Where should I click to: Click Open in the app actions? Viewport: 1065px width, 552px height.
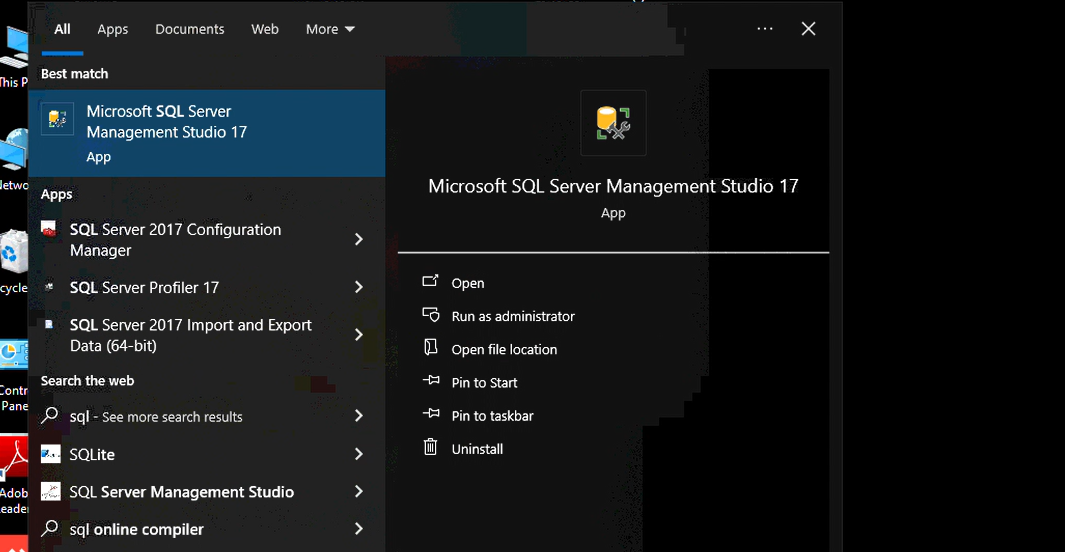468,283
